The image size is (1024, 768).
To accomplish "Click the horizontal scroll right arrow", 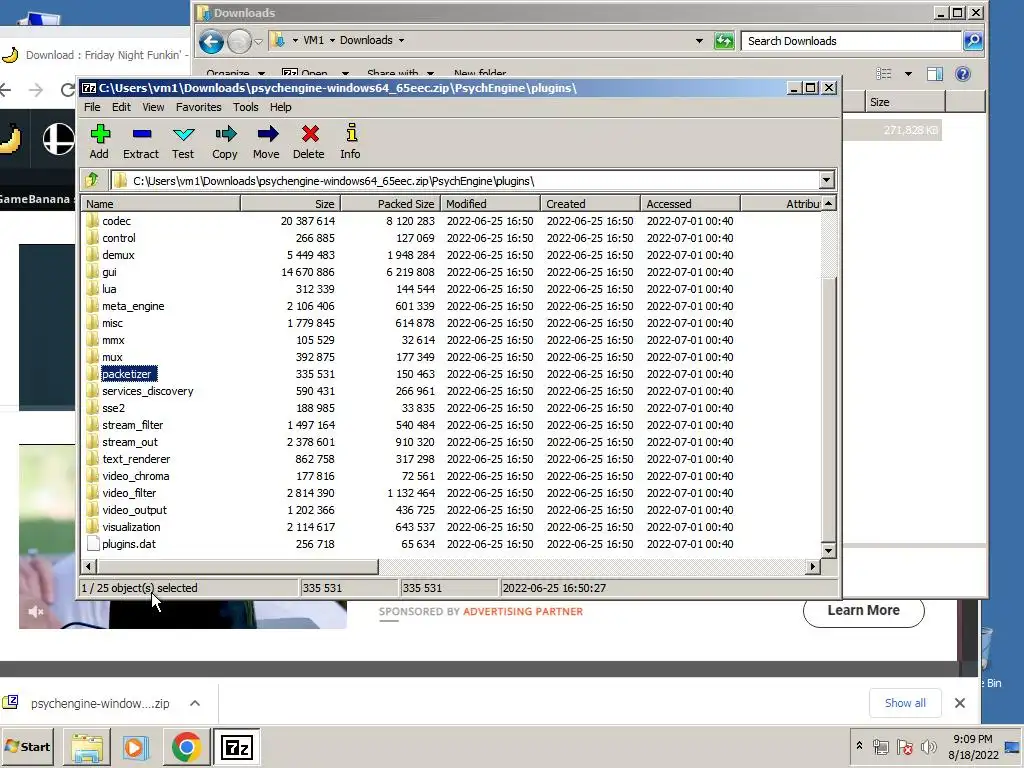I will click(813, 566).
